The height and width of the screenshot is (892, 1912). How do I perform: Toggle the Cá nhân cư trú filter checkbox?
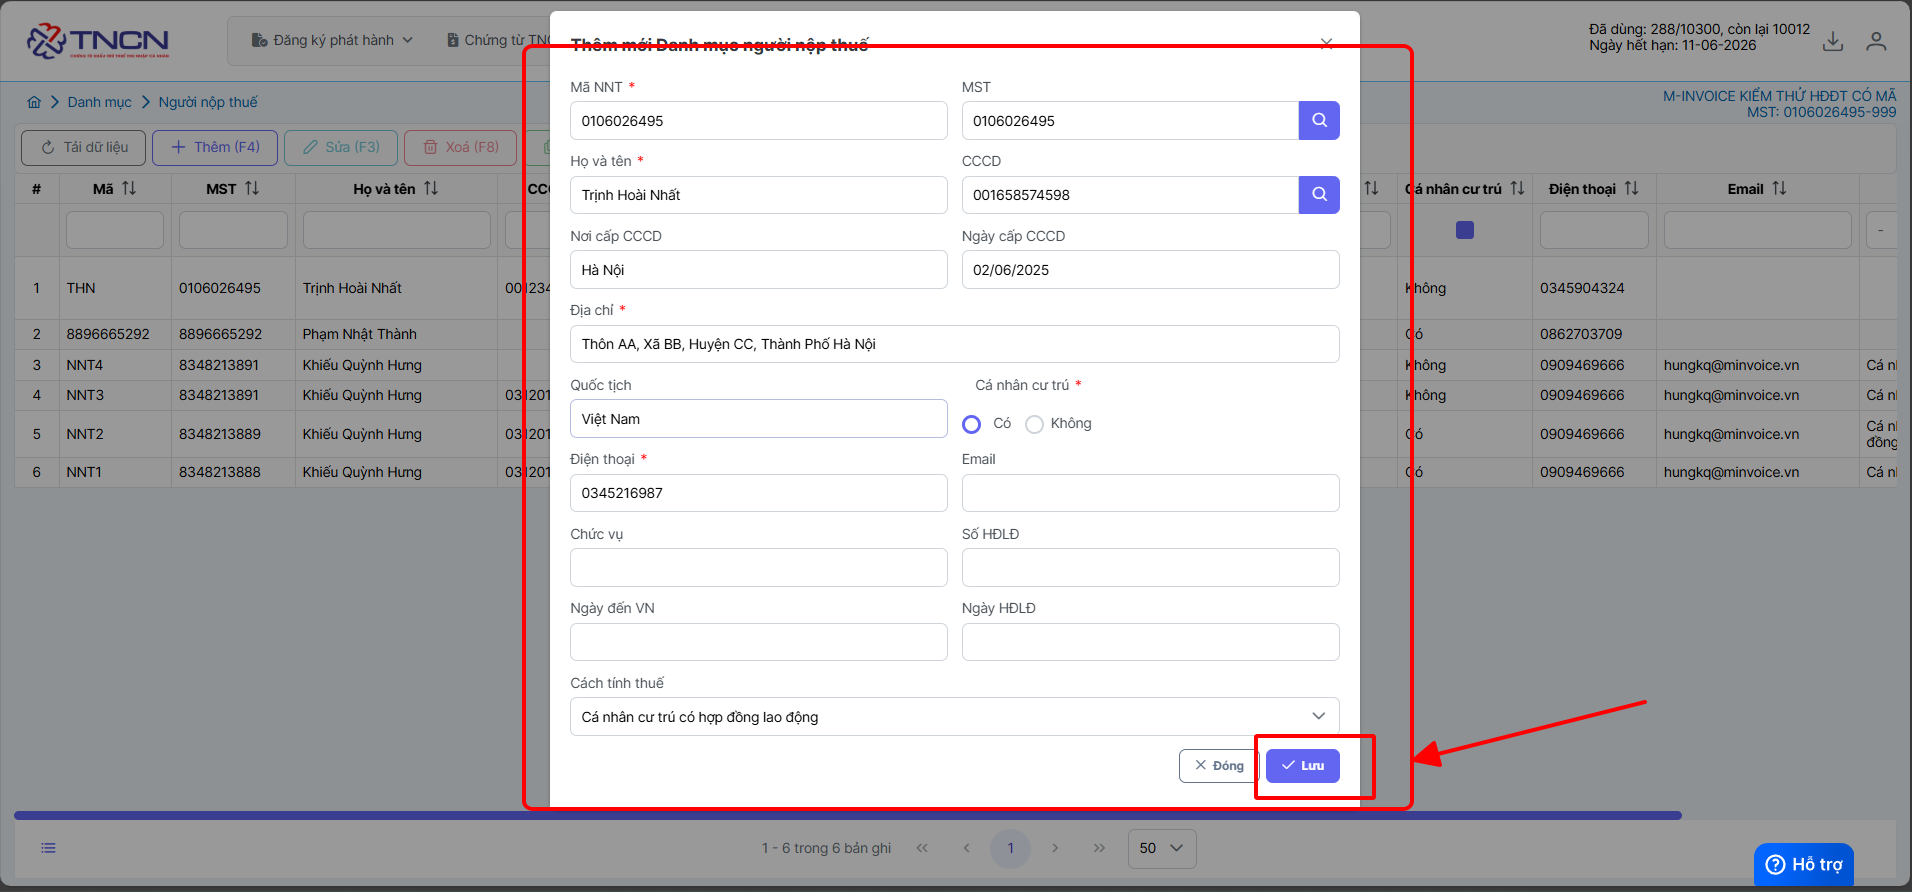tap(1465, 230)
